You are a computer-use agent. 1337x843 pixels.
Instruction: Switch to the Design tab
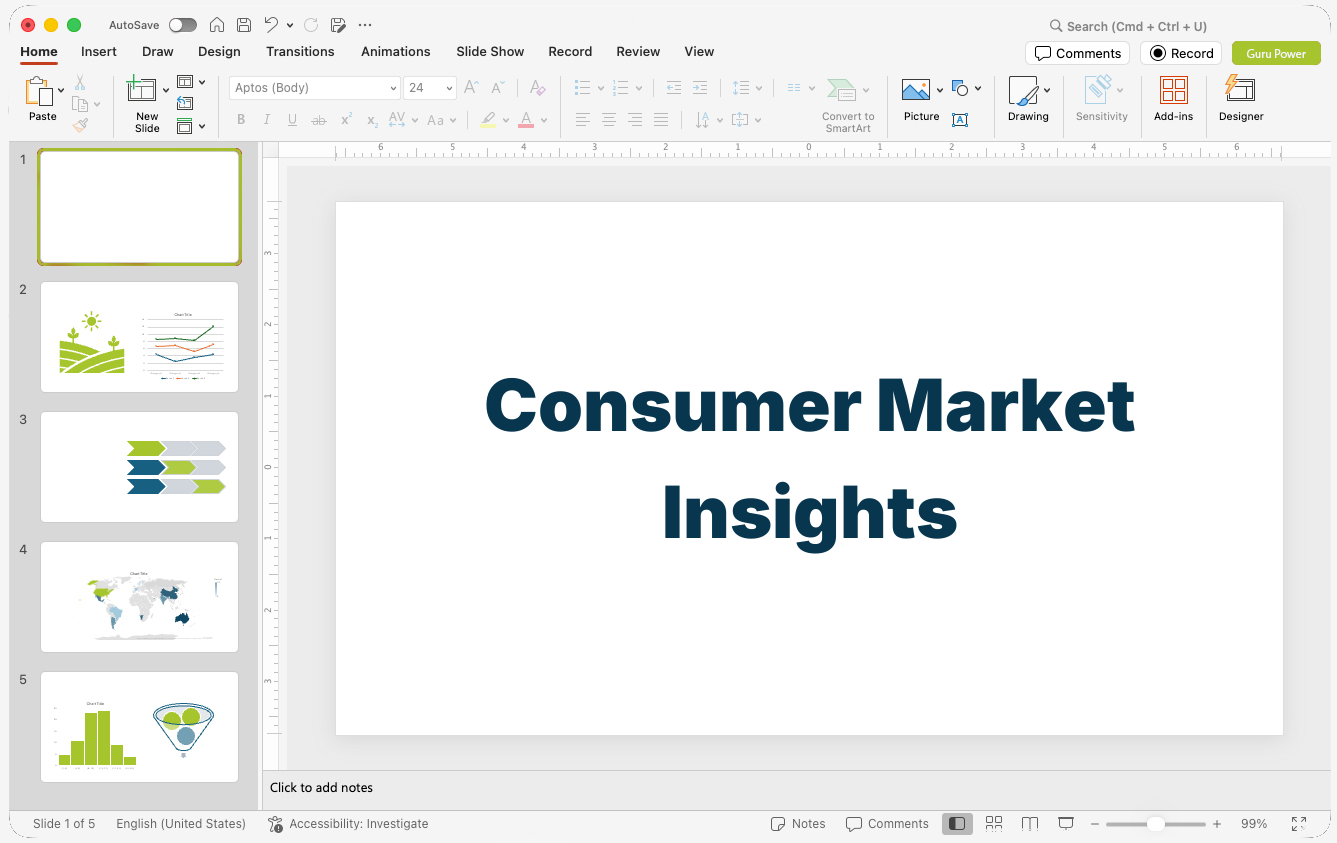click(219, 52)
